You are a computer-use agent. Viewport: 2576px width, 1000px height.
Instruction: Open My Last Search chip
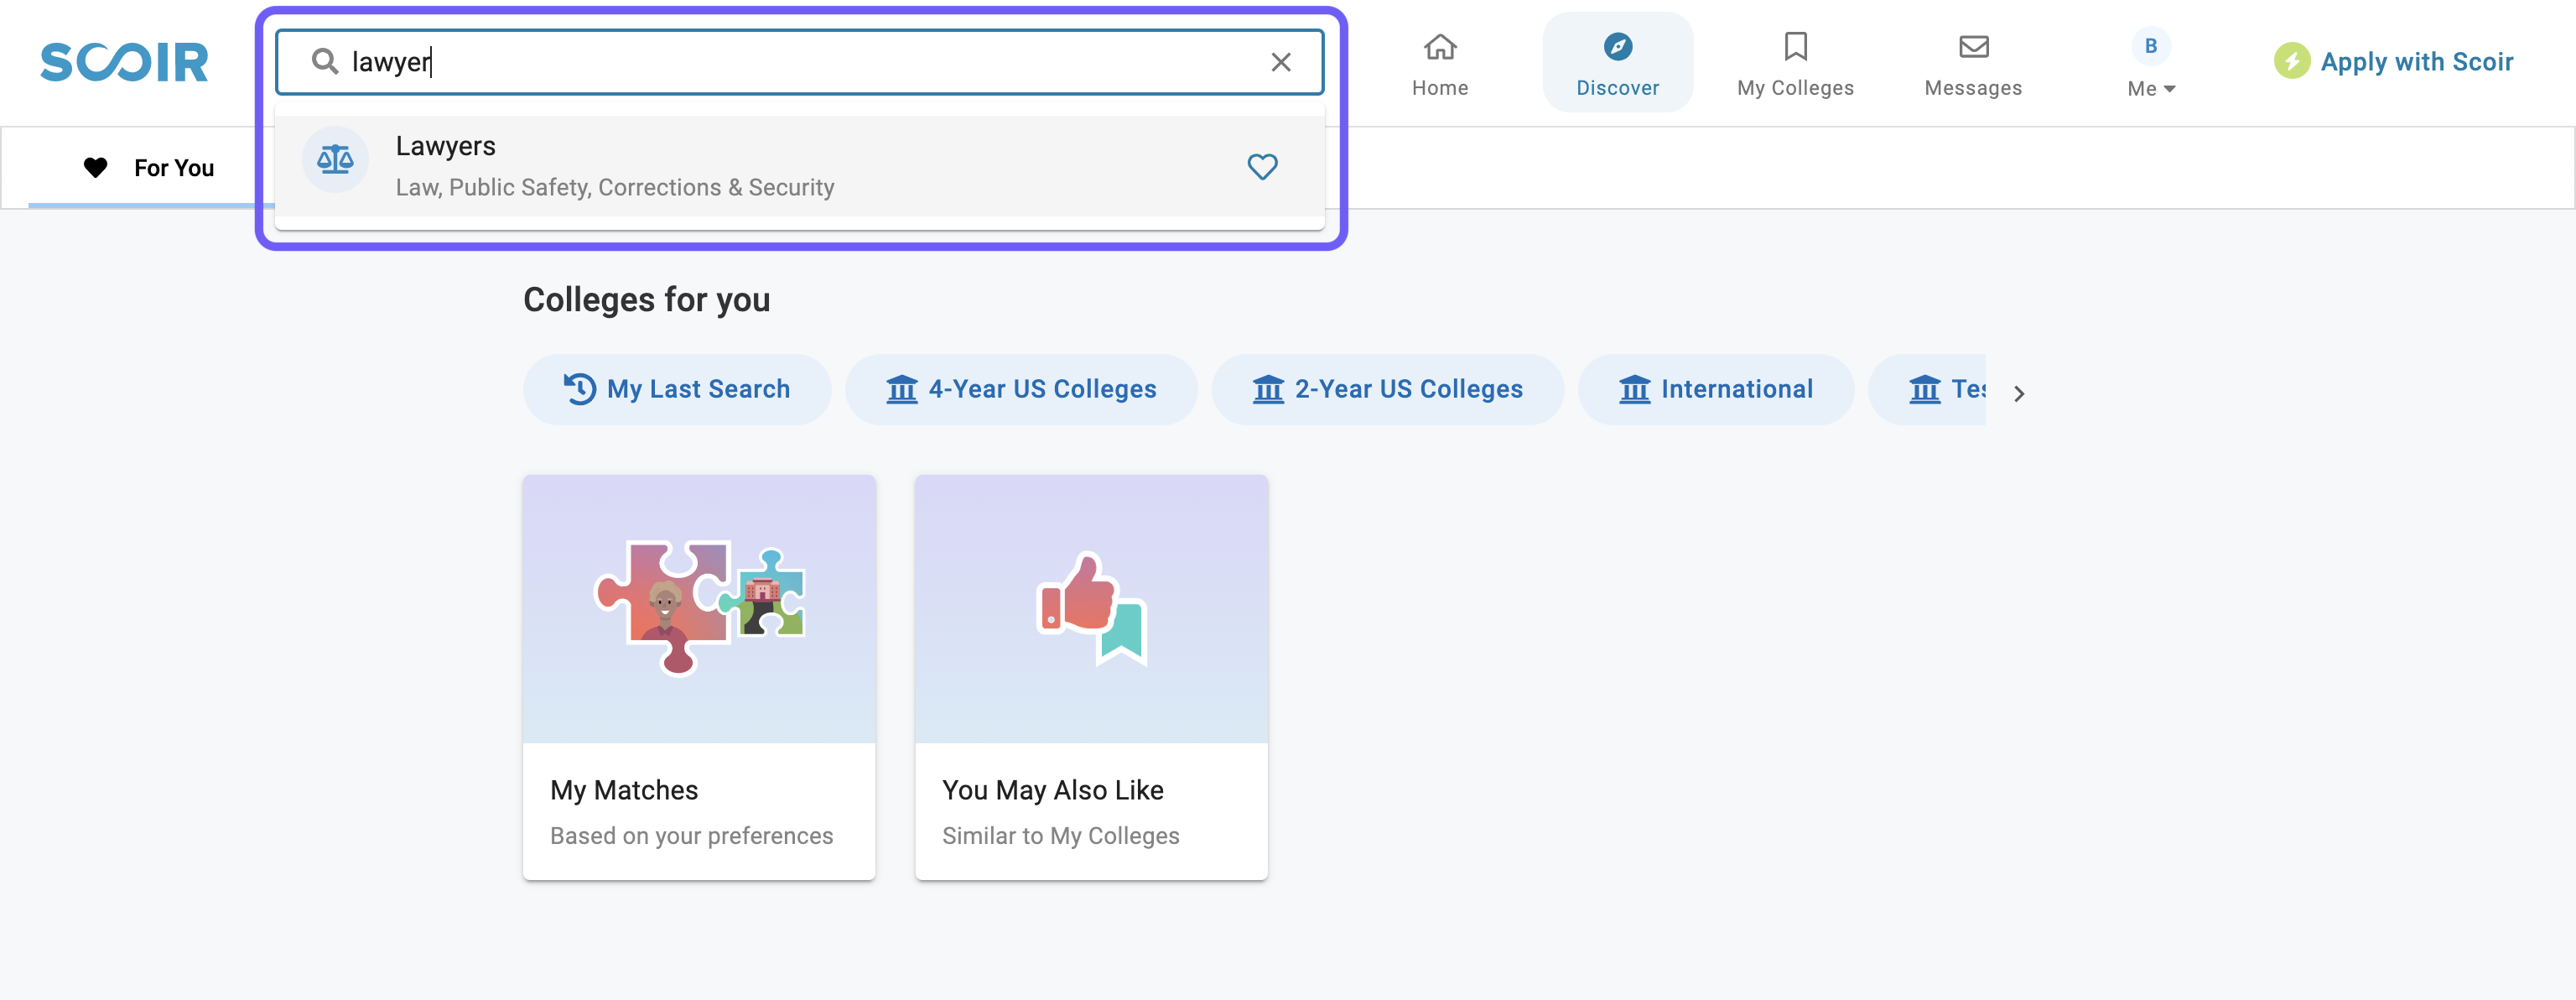[677, 389]
